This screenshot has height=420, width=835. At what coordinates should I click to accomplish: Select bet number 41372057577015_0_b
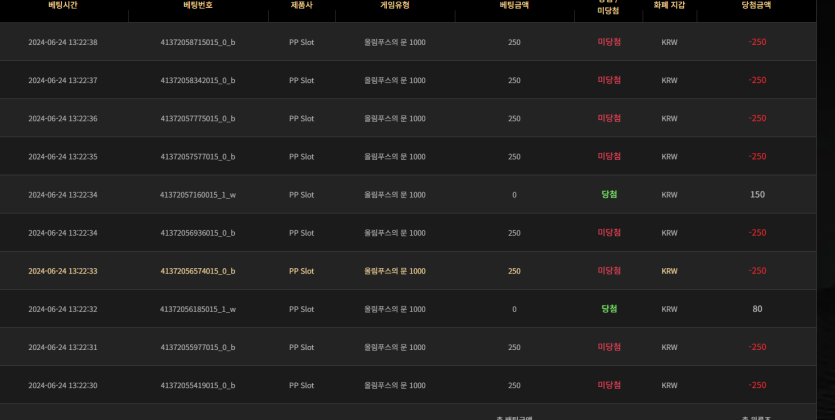pos(198,157)
